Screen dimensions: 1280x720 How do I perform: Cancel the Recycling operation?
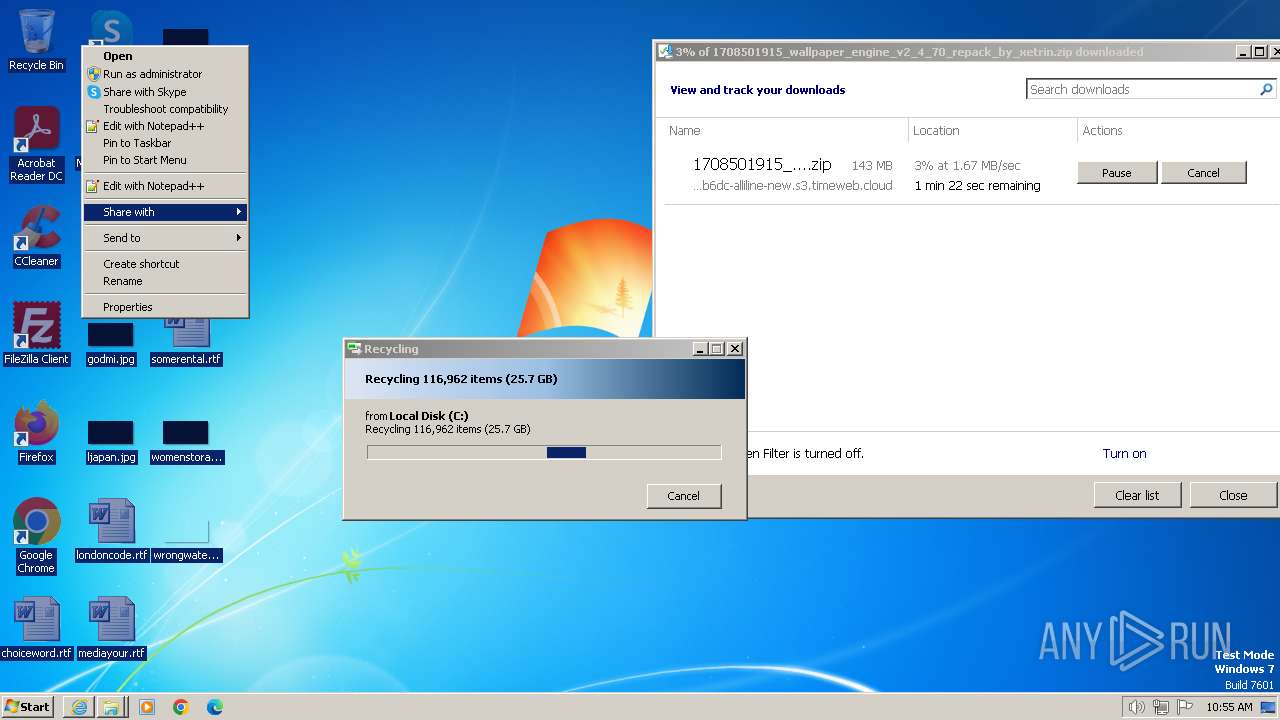click(x=684, y=496)
